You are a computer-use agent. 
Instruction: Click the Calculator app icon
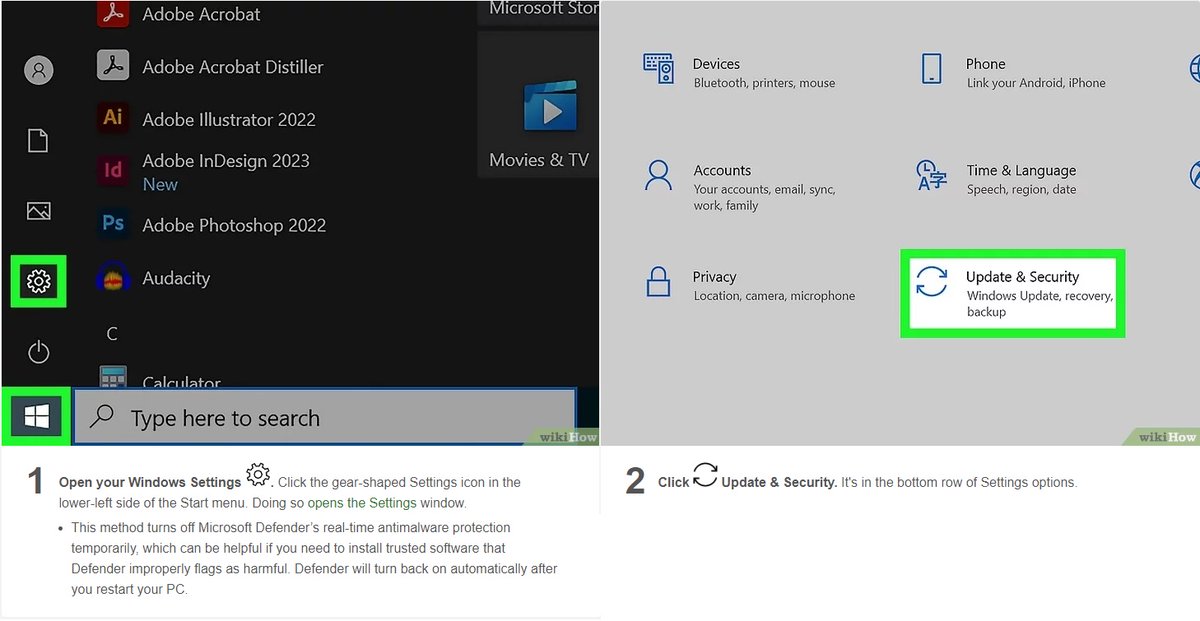coord(113,378)
